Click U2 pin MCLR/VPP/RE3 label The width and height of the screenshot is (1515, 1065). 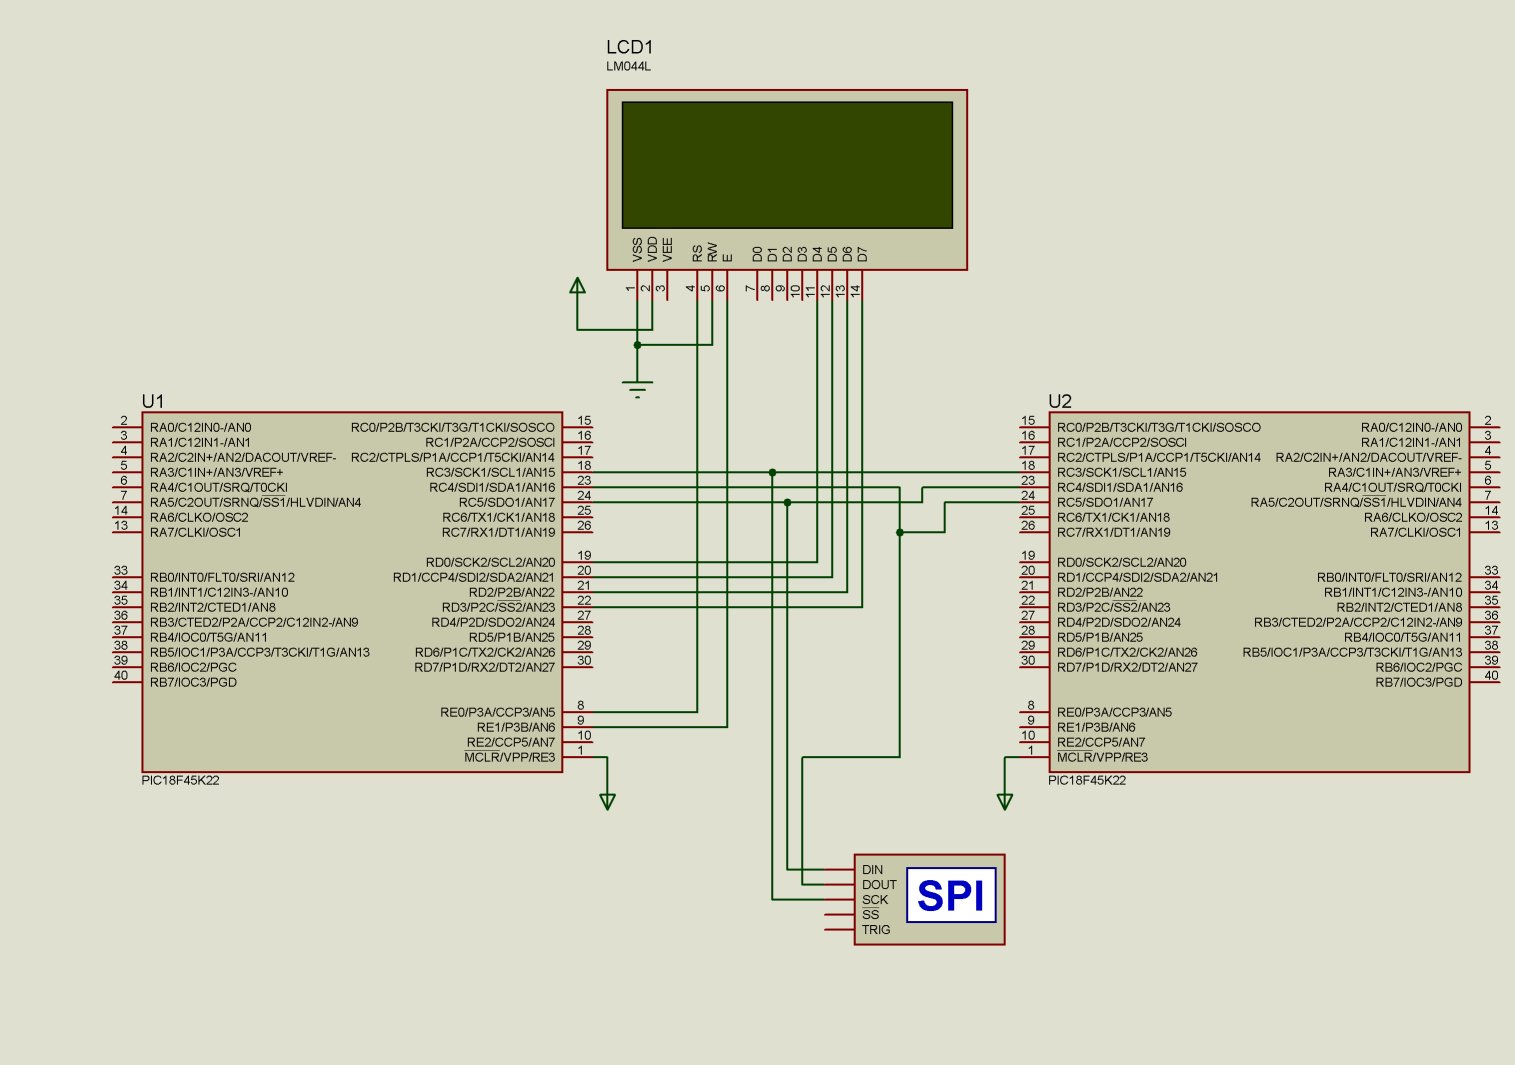click(x=1103, y=758)
